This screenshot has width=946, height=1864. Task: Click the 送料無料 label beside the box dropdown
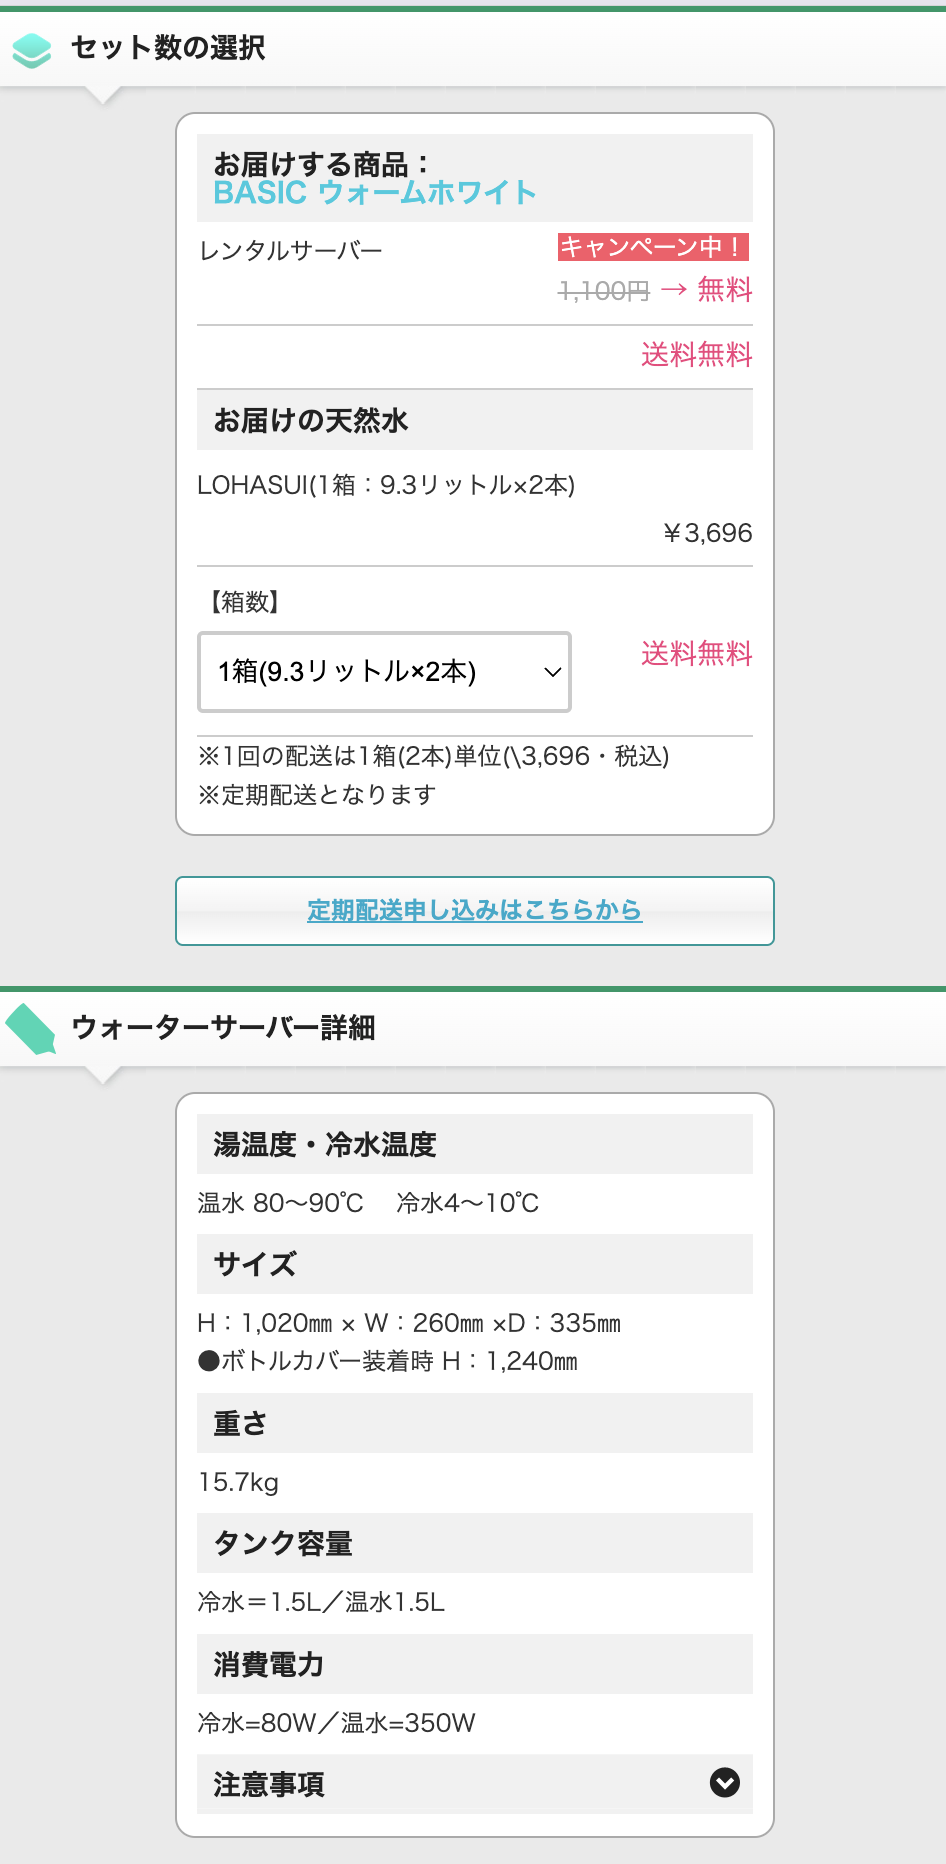696,654
